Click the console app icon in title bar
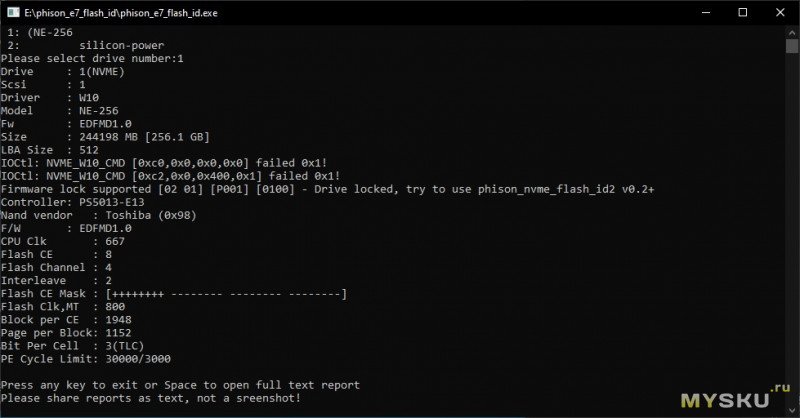This screenshot has width=800, height=418. 12,13
